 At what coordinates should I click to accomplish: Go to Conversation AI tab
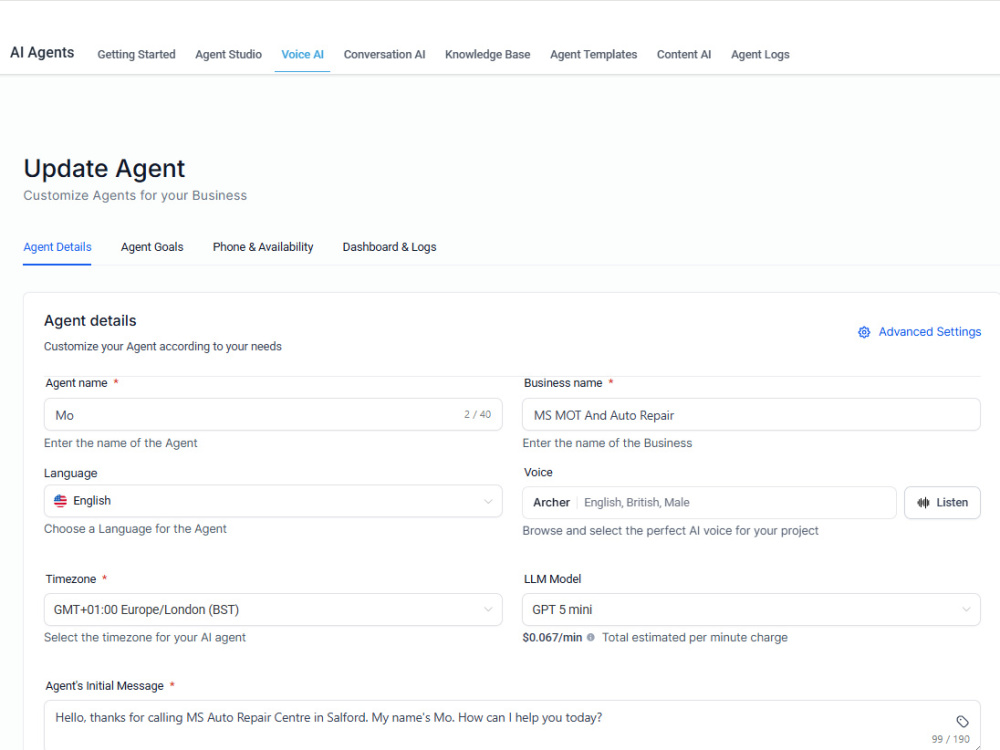click(x=385, y=55)
